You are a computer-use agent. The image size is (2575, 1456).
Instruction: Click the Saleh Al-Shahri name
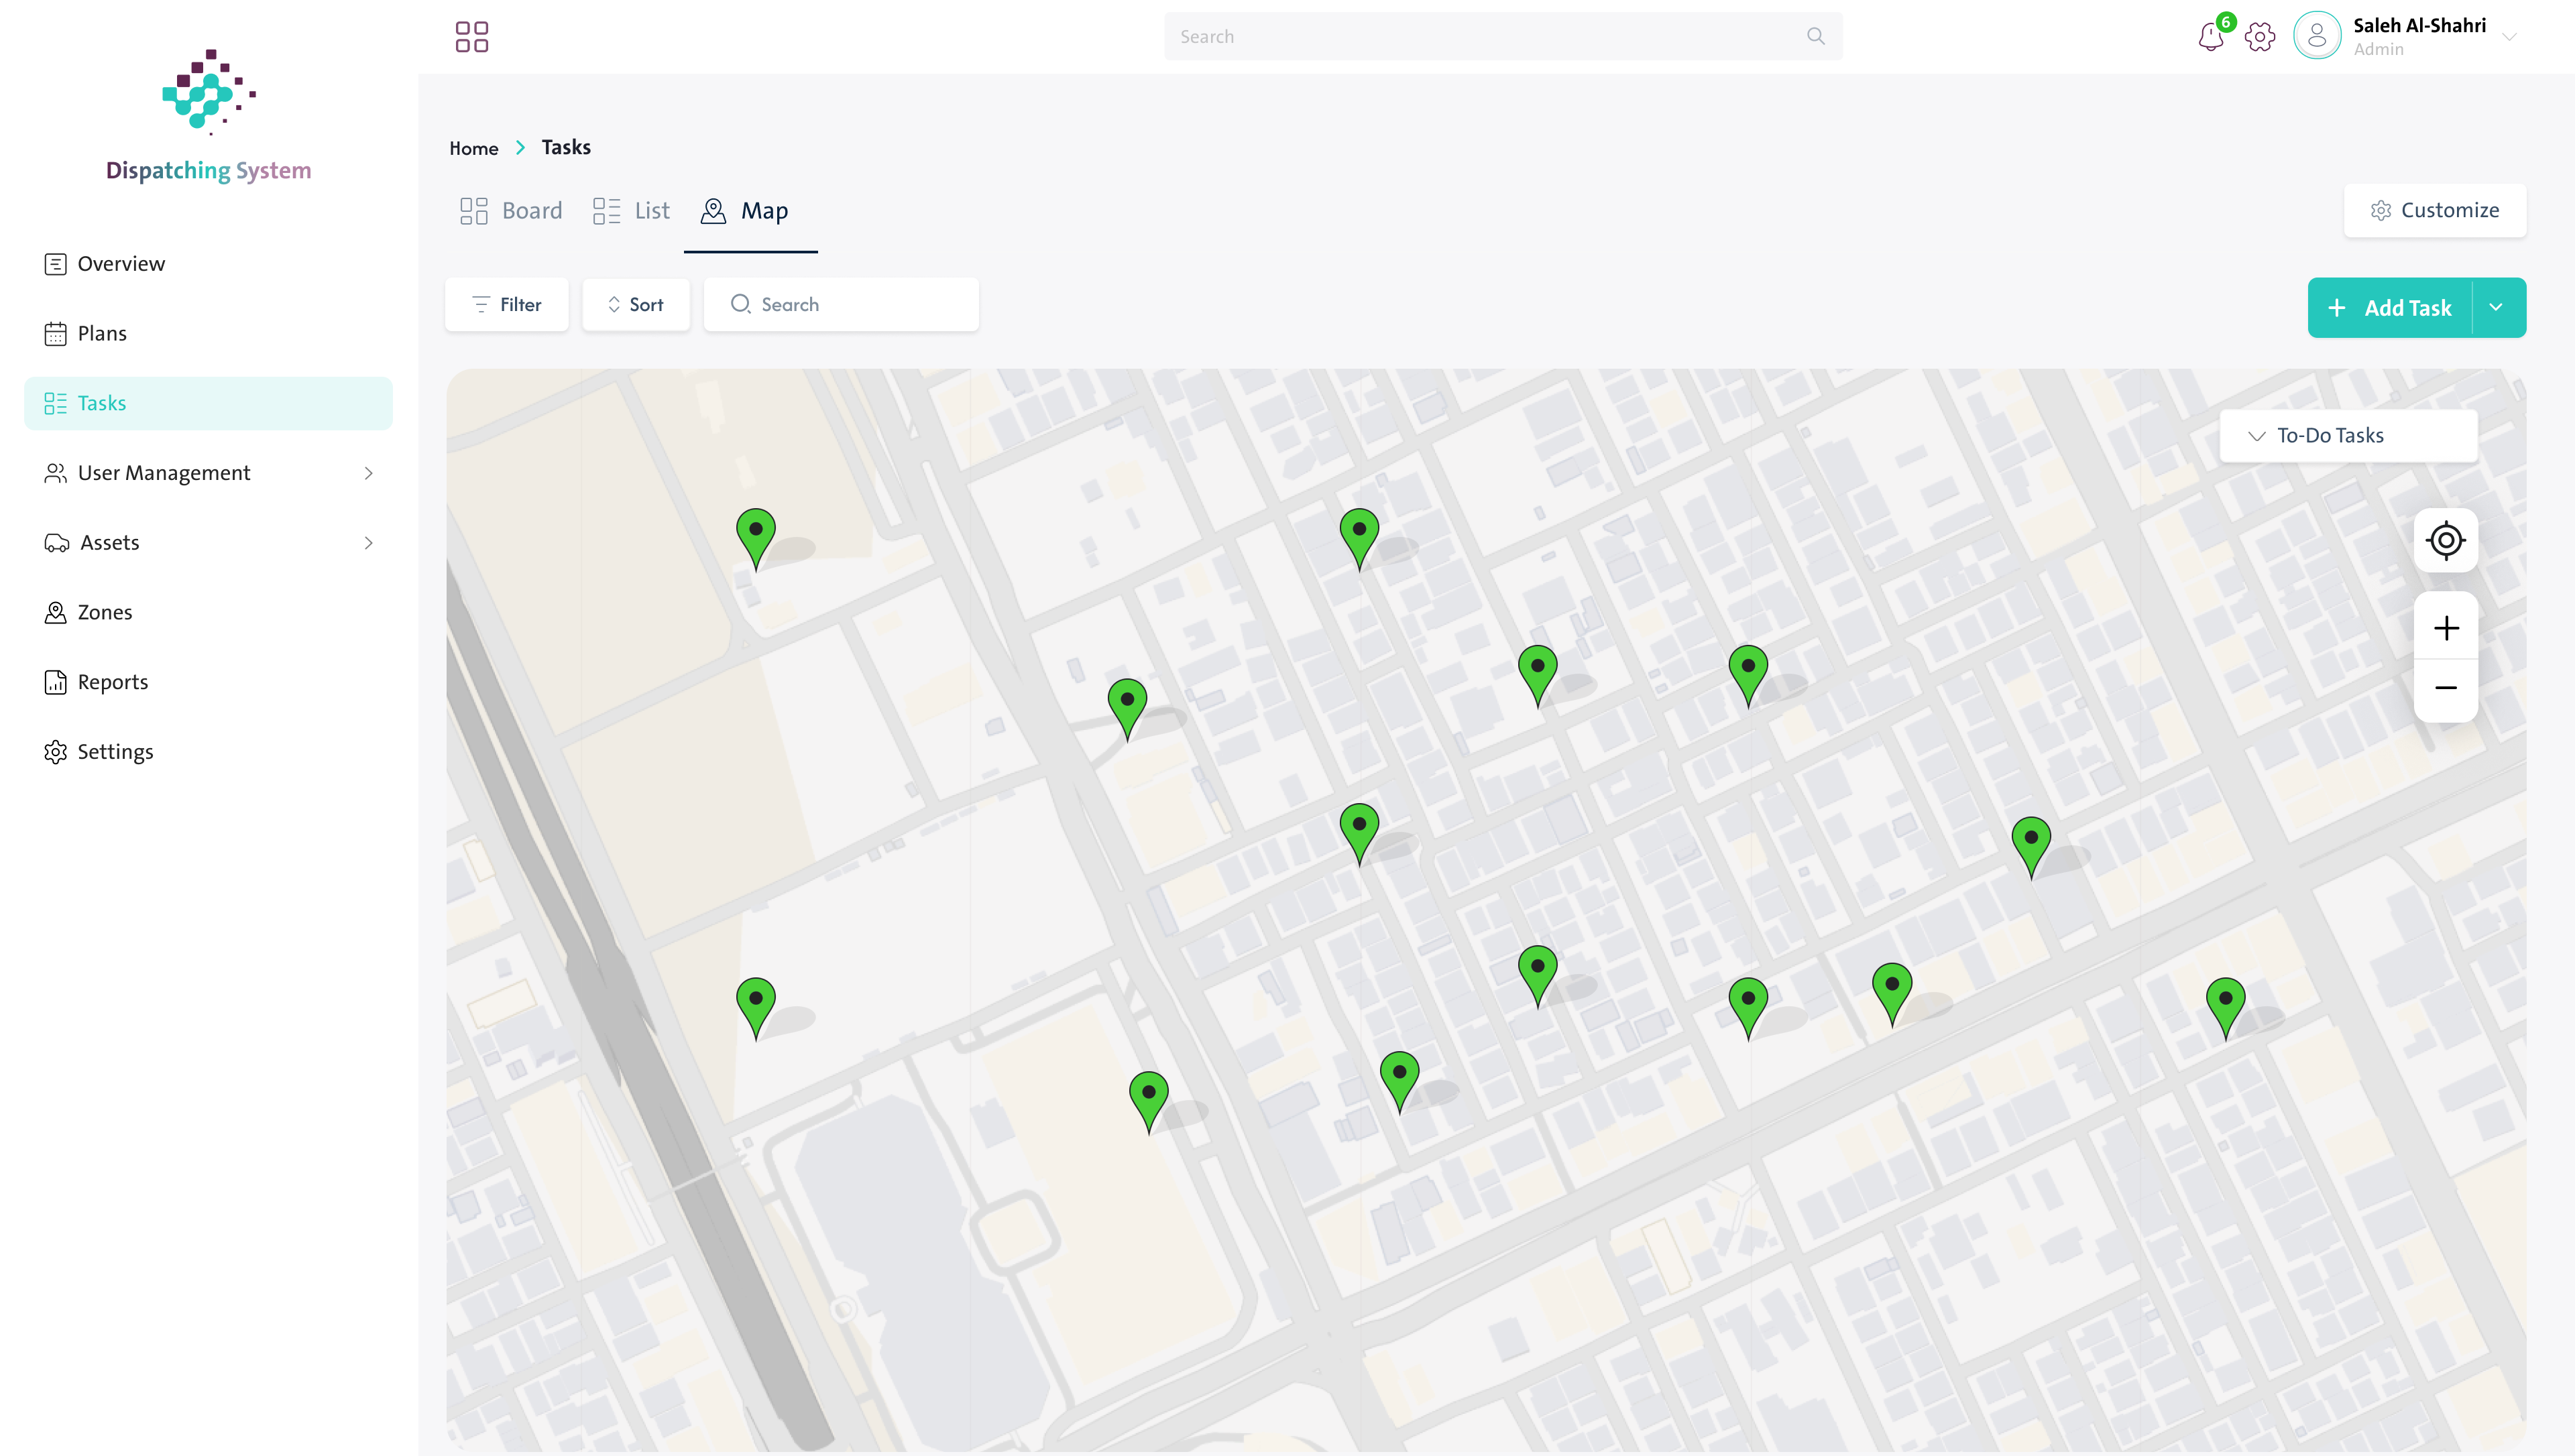pos(2419,25)
